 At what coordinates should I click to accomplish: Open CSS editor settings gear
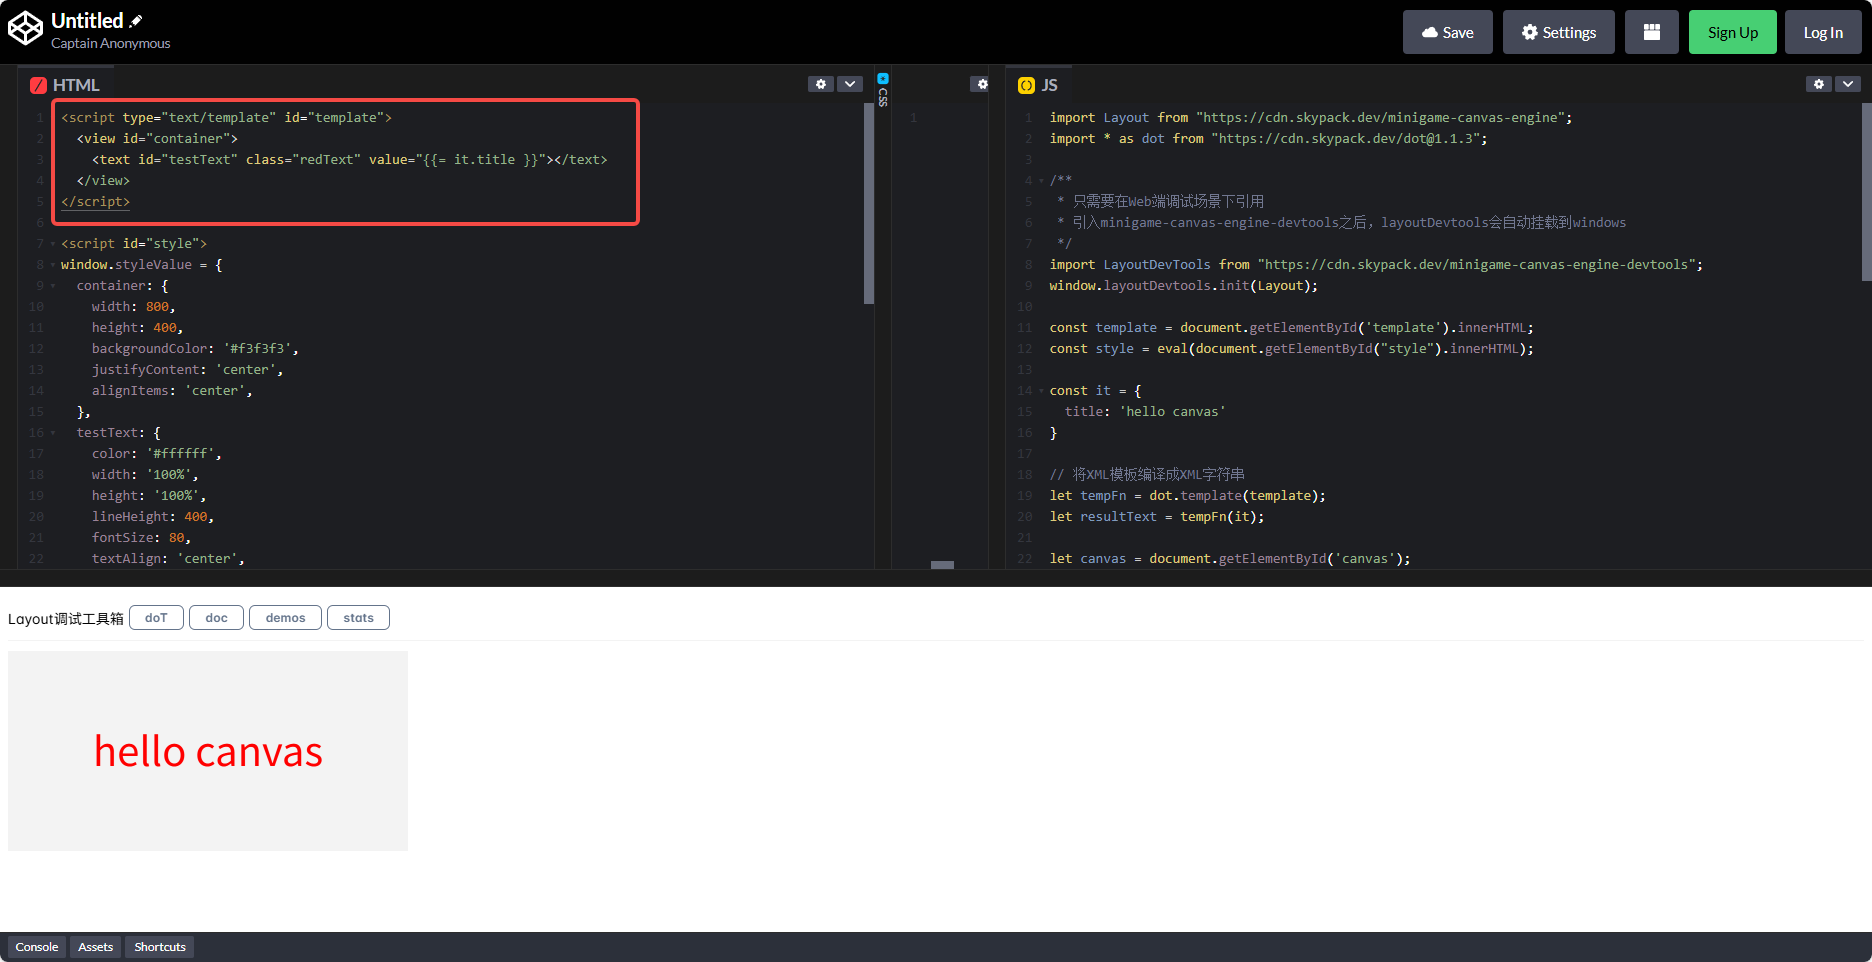tap(982, 84)
